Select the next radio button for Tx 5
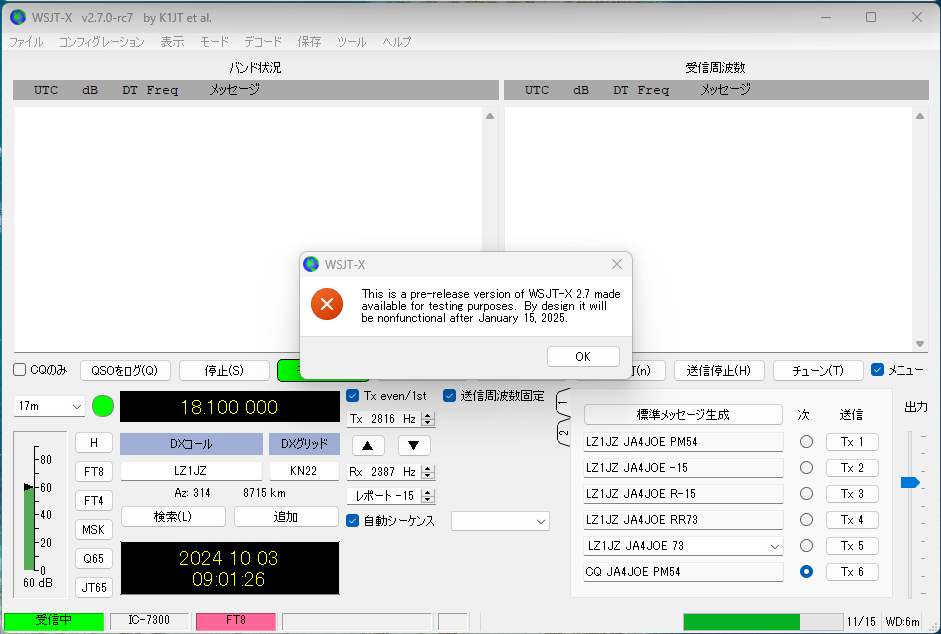Image resolution: width=941 pixels, height=634 pixels. [806, 545]
